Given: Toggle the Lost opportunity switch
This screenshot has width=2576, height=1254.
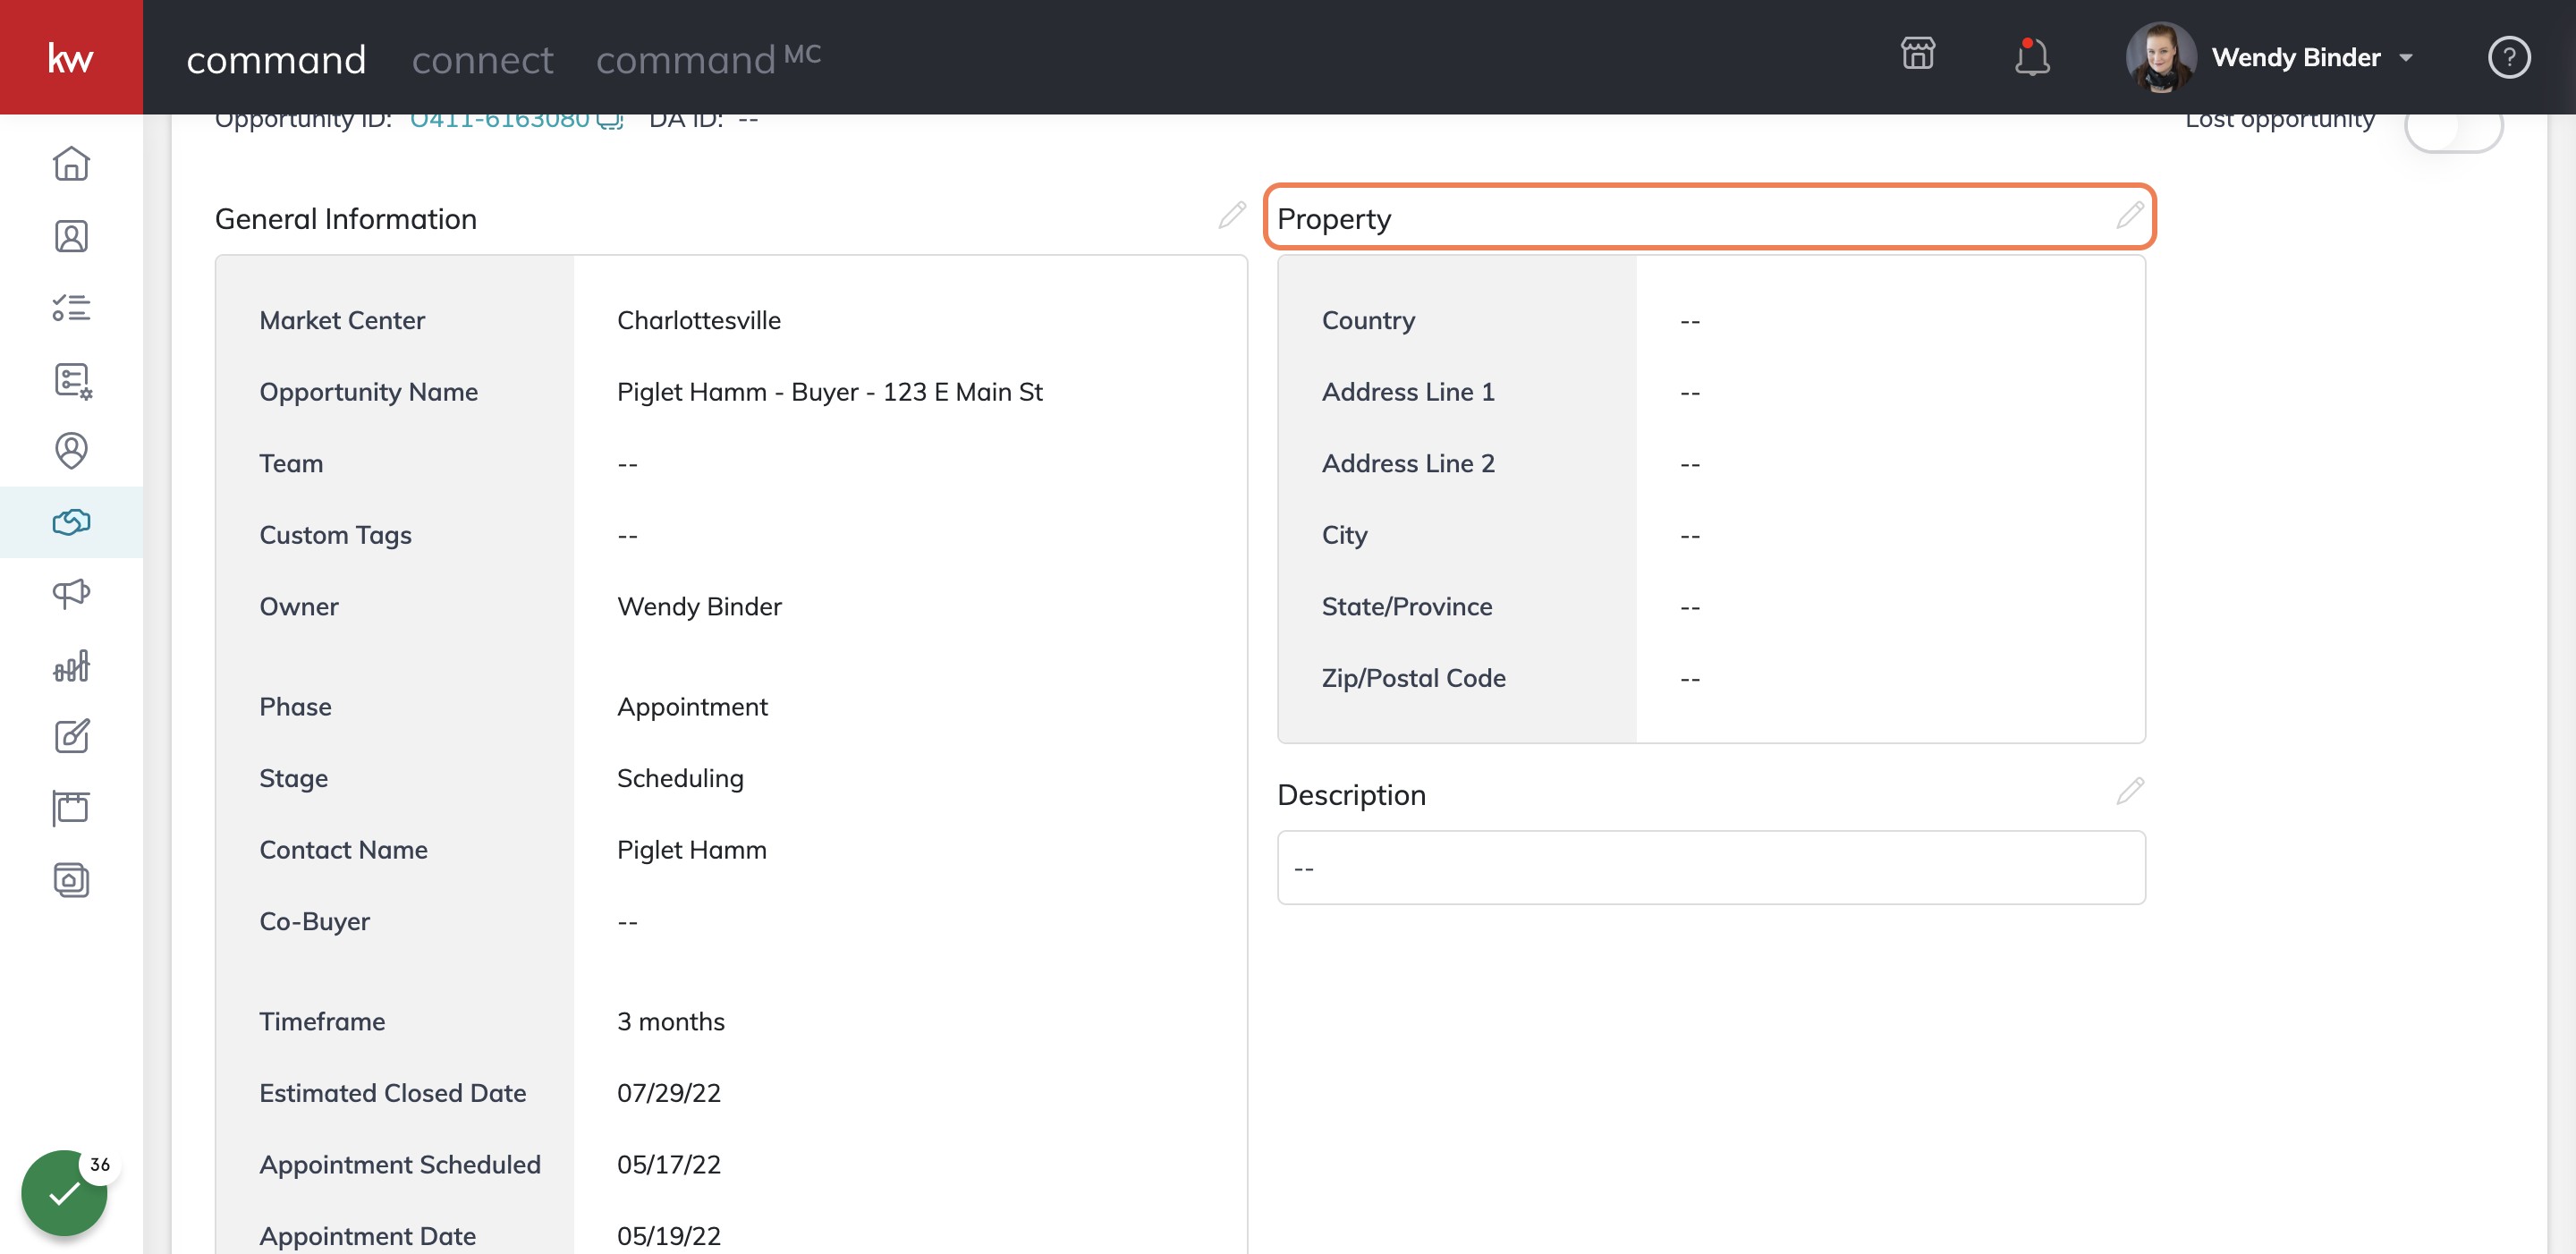Looking at the screenshot, I should pyautogui.click(x=2453, y=128).
